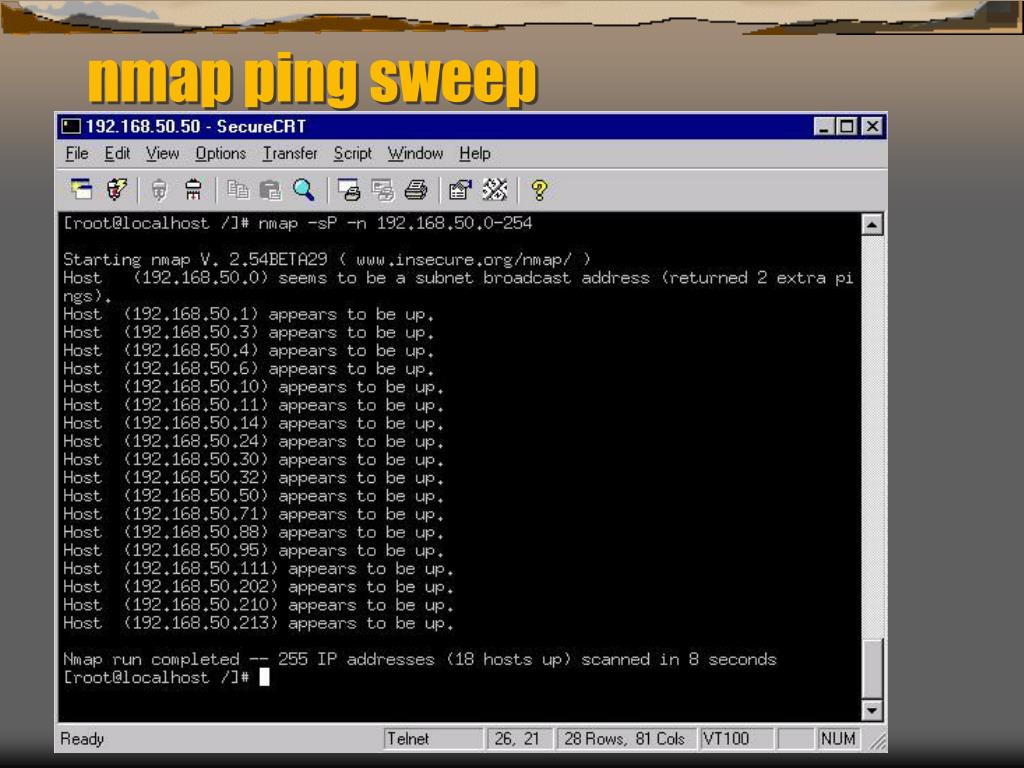Click the 'Starting nmap V. 2.54BETA29' line
1024x768 pixels.
[x=327, y=259]
